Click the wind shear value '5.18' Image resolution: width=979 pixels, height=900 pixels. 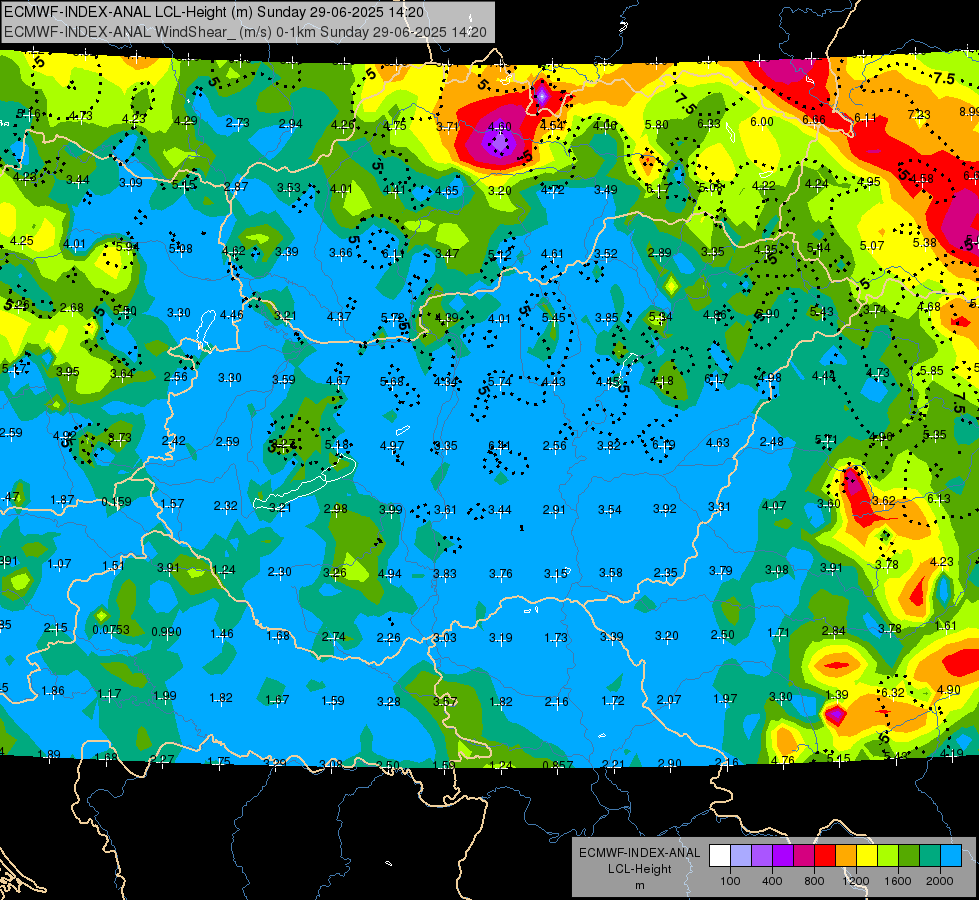(337, 445)
